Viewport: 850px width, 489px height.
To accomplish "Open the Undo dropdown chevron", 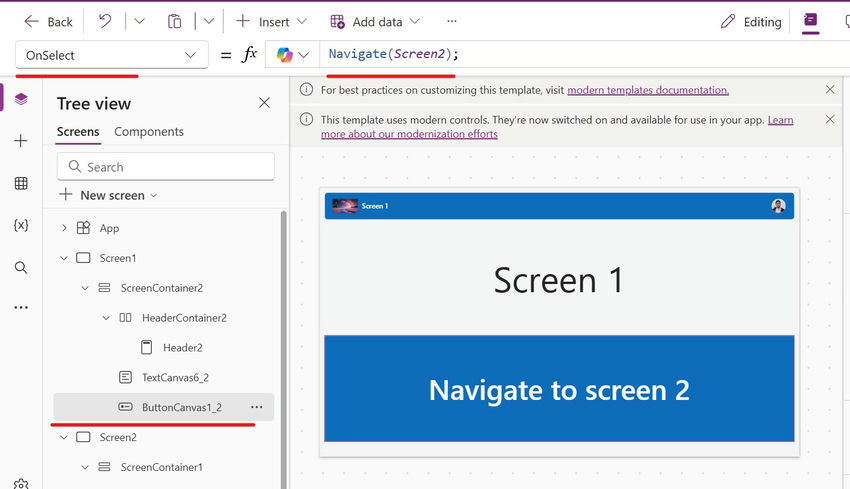I will [139, 22].
